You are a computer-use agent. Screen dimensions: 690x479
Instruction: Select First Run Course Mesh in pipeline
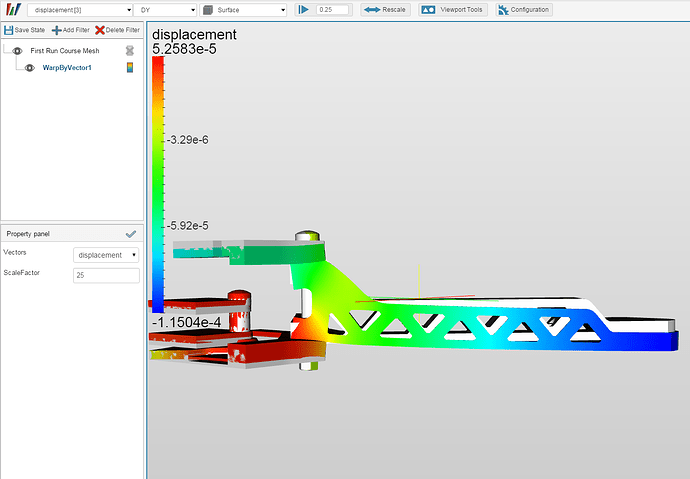click(x=65, y=51)
